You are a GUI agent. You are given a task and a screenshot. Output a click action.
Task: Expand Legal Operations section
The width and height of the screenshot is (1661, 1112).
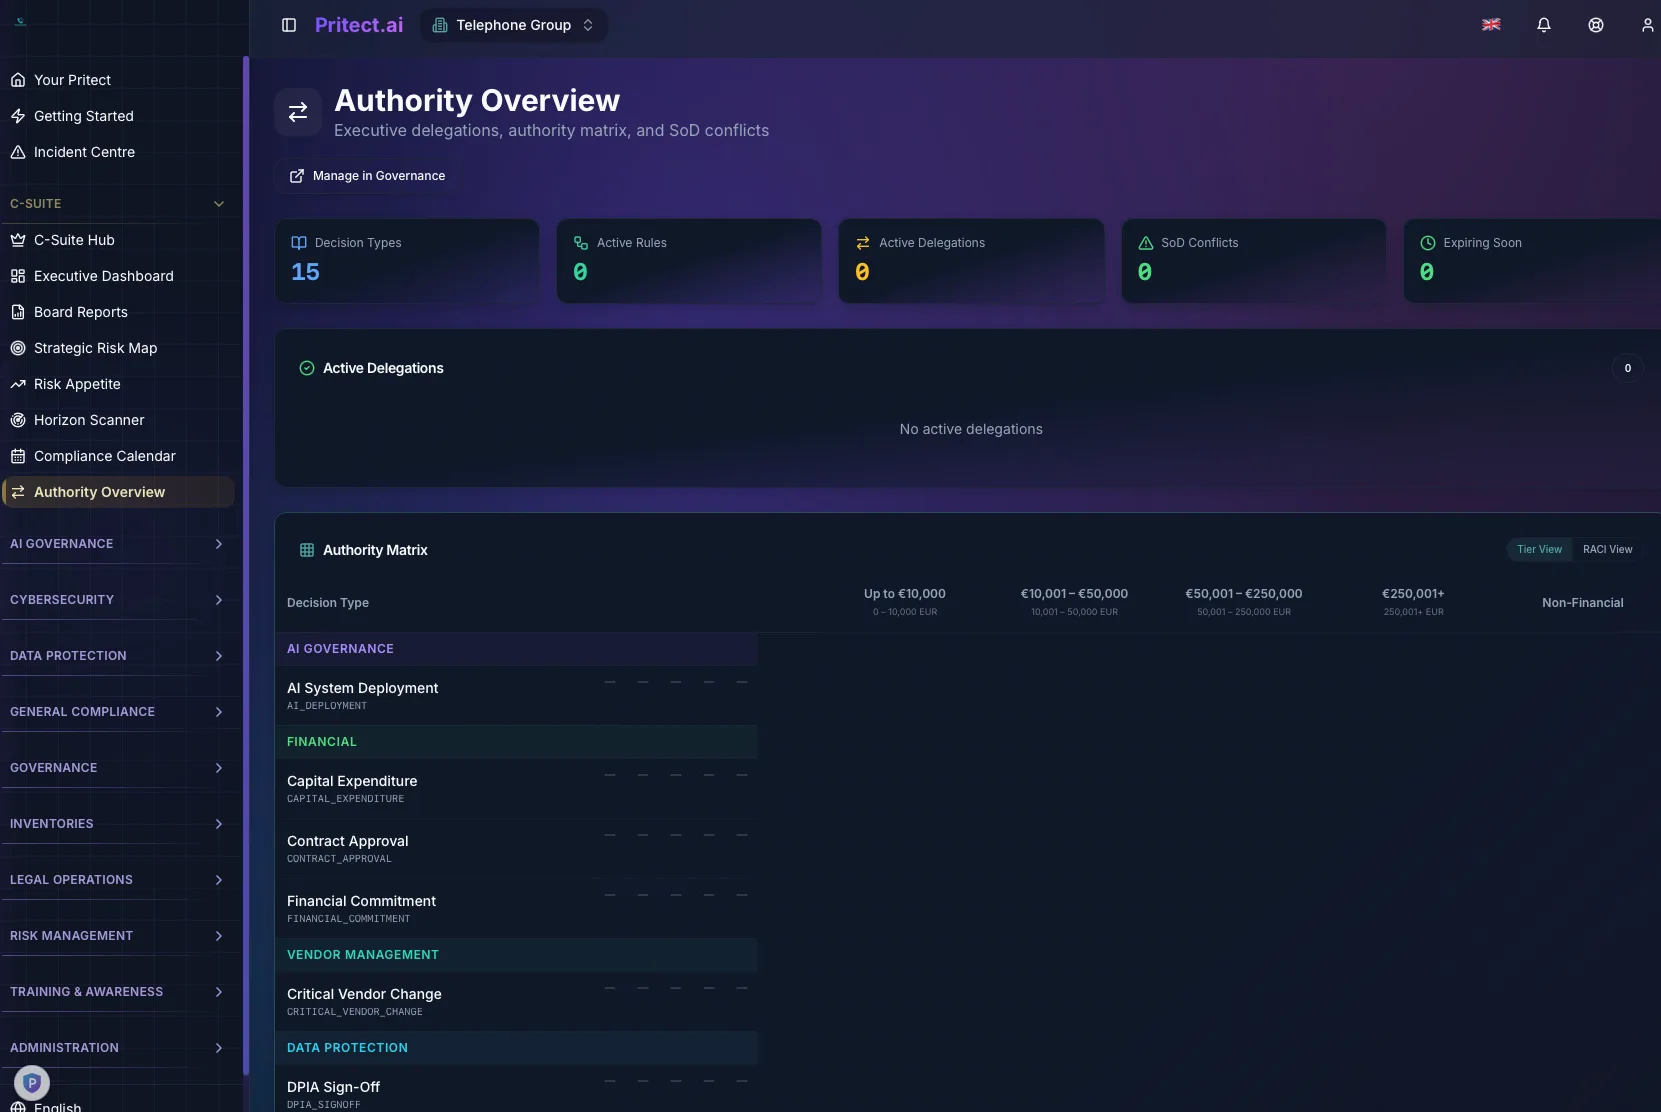pyautogui.click(x=118, y=880)
